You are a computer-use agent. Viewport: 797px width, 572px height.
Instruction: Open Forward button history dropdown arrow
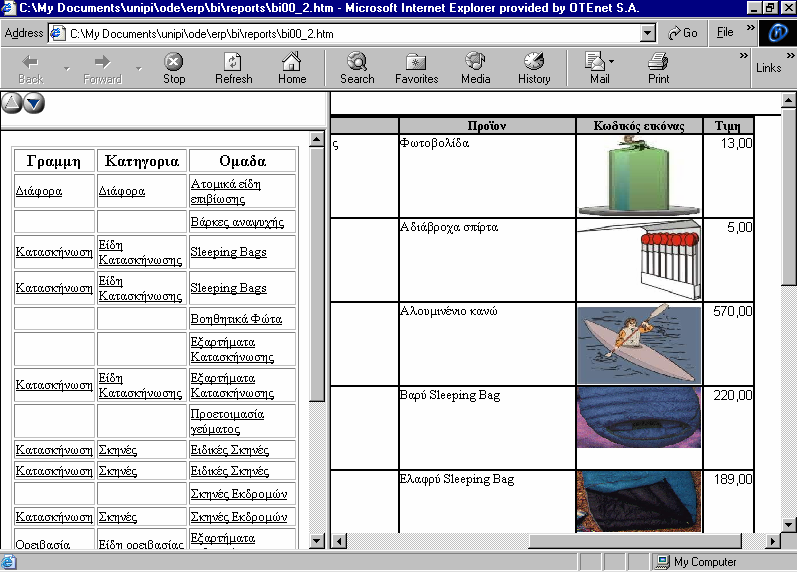[139, 68]
